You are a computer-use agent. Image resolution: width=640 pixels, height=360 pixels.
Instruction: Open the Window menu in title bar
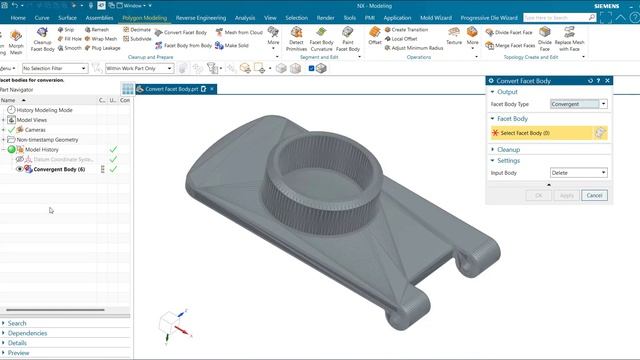click(x=131, y=6)
